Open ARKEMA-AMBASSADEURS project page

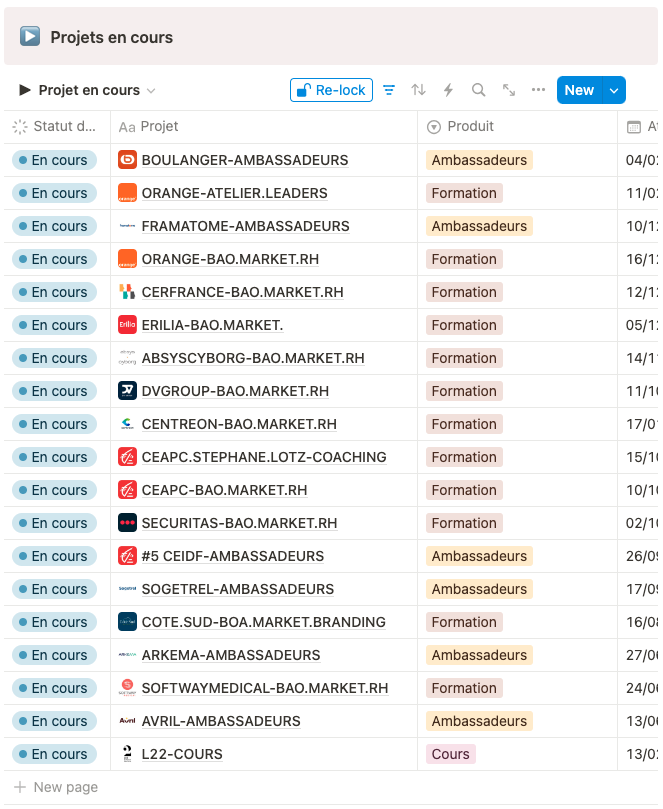[231, 655]
